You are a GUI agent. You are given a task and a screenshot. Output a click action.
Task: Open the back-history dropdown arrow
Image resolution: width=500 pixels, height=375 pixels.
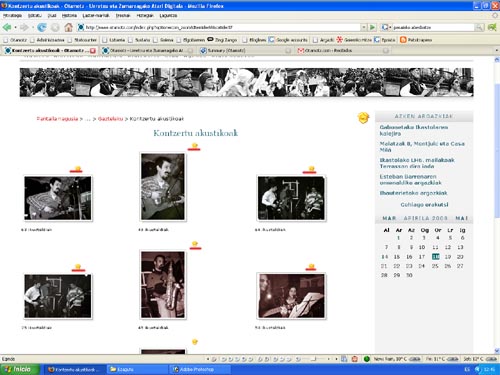click(x=15, y=27)
